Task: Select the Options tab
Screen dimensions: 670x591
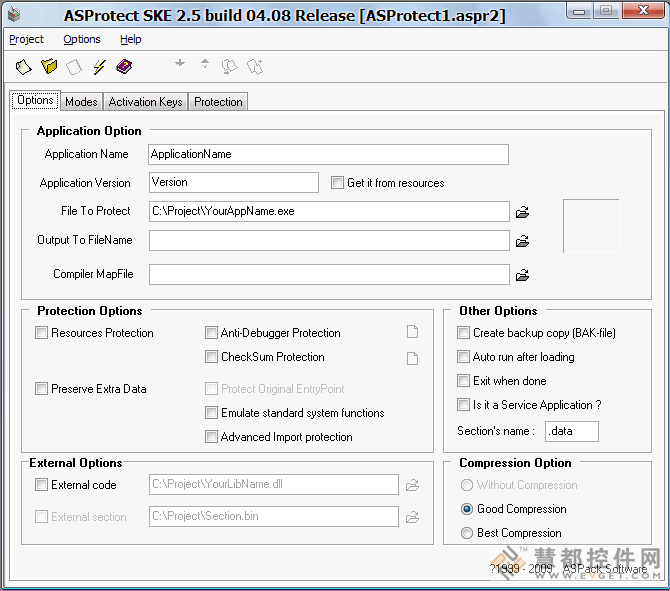Action: 35,100
